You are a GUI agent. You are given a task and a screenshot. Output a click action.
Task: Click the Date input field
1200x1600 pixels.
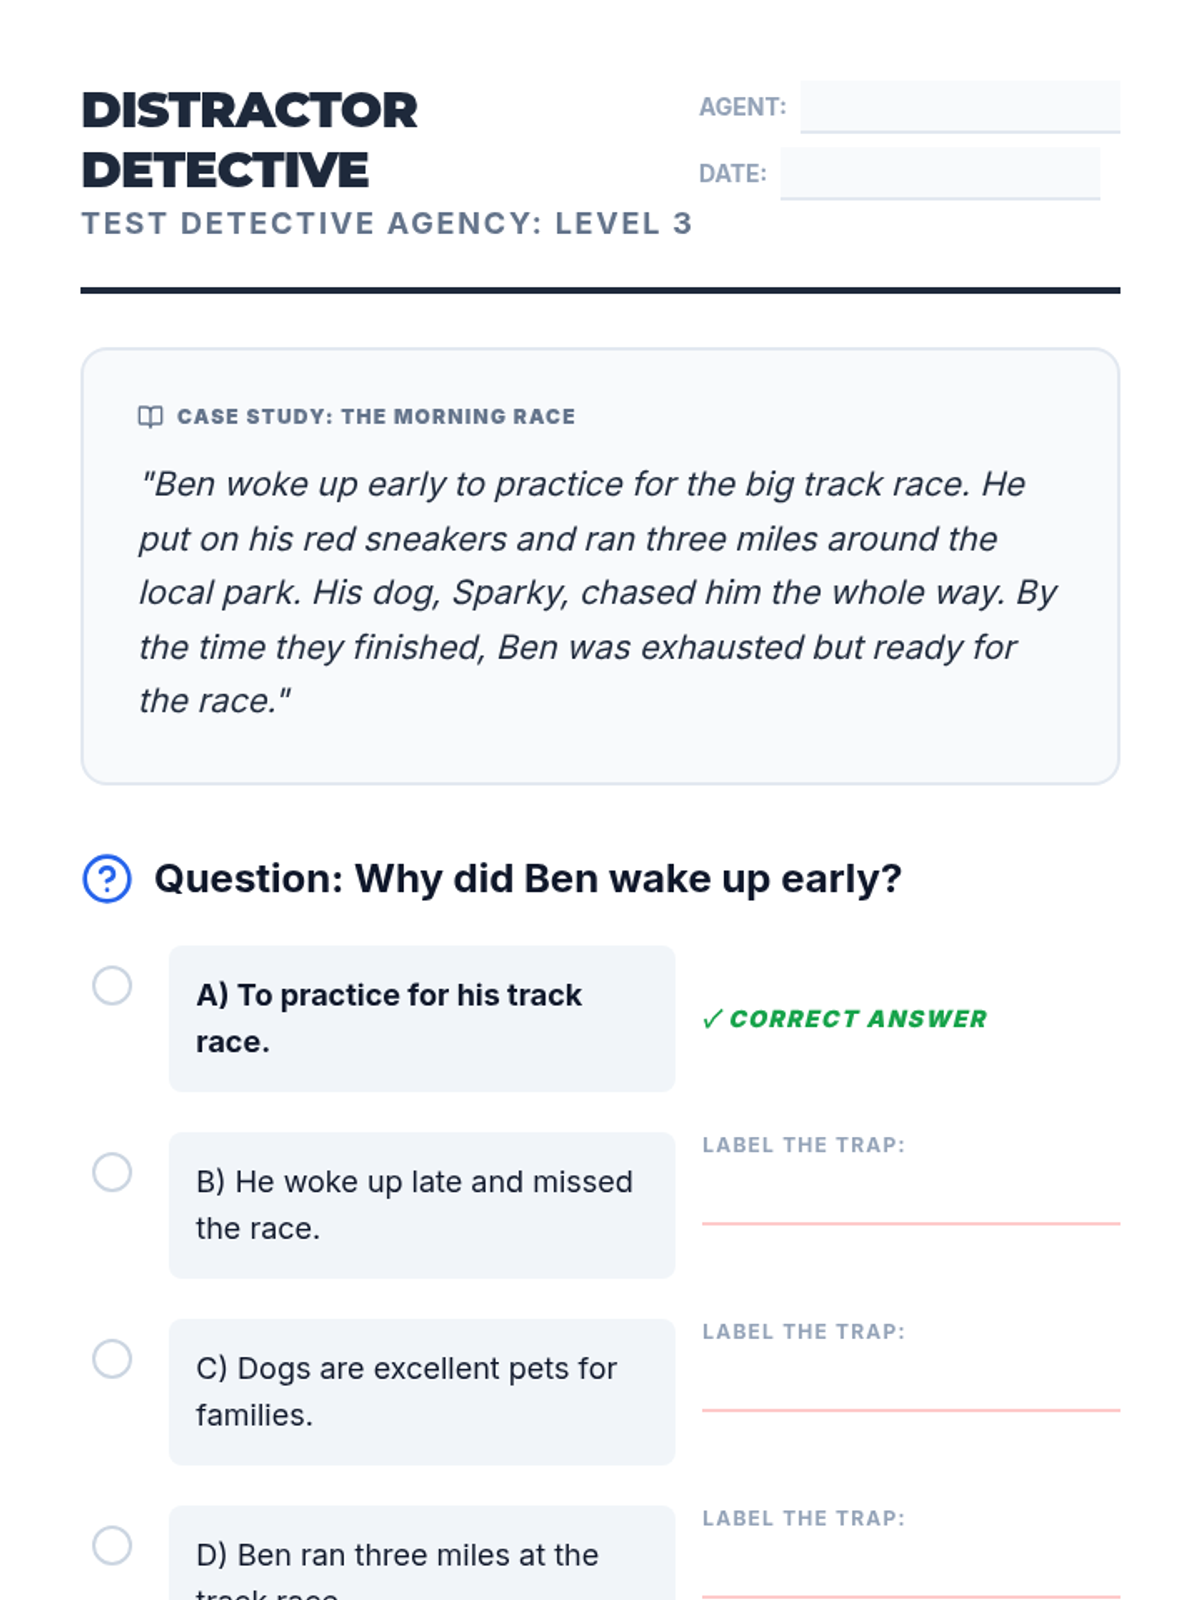click(940, 174)
